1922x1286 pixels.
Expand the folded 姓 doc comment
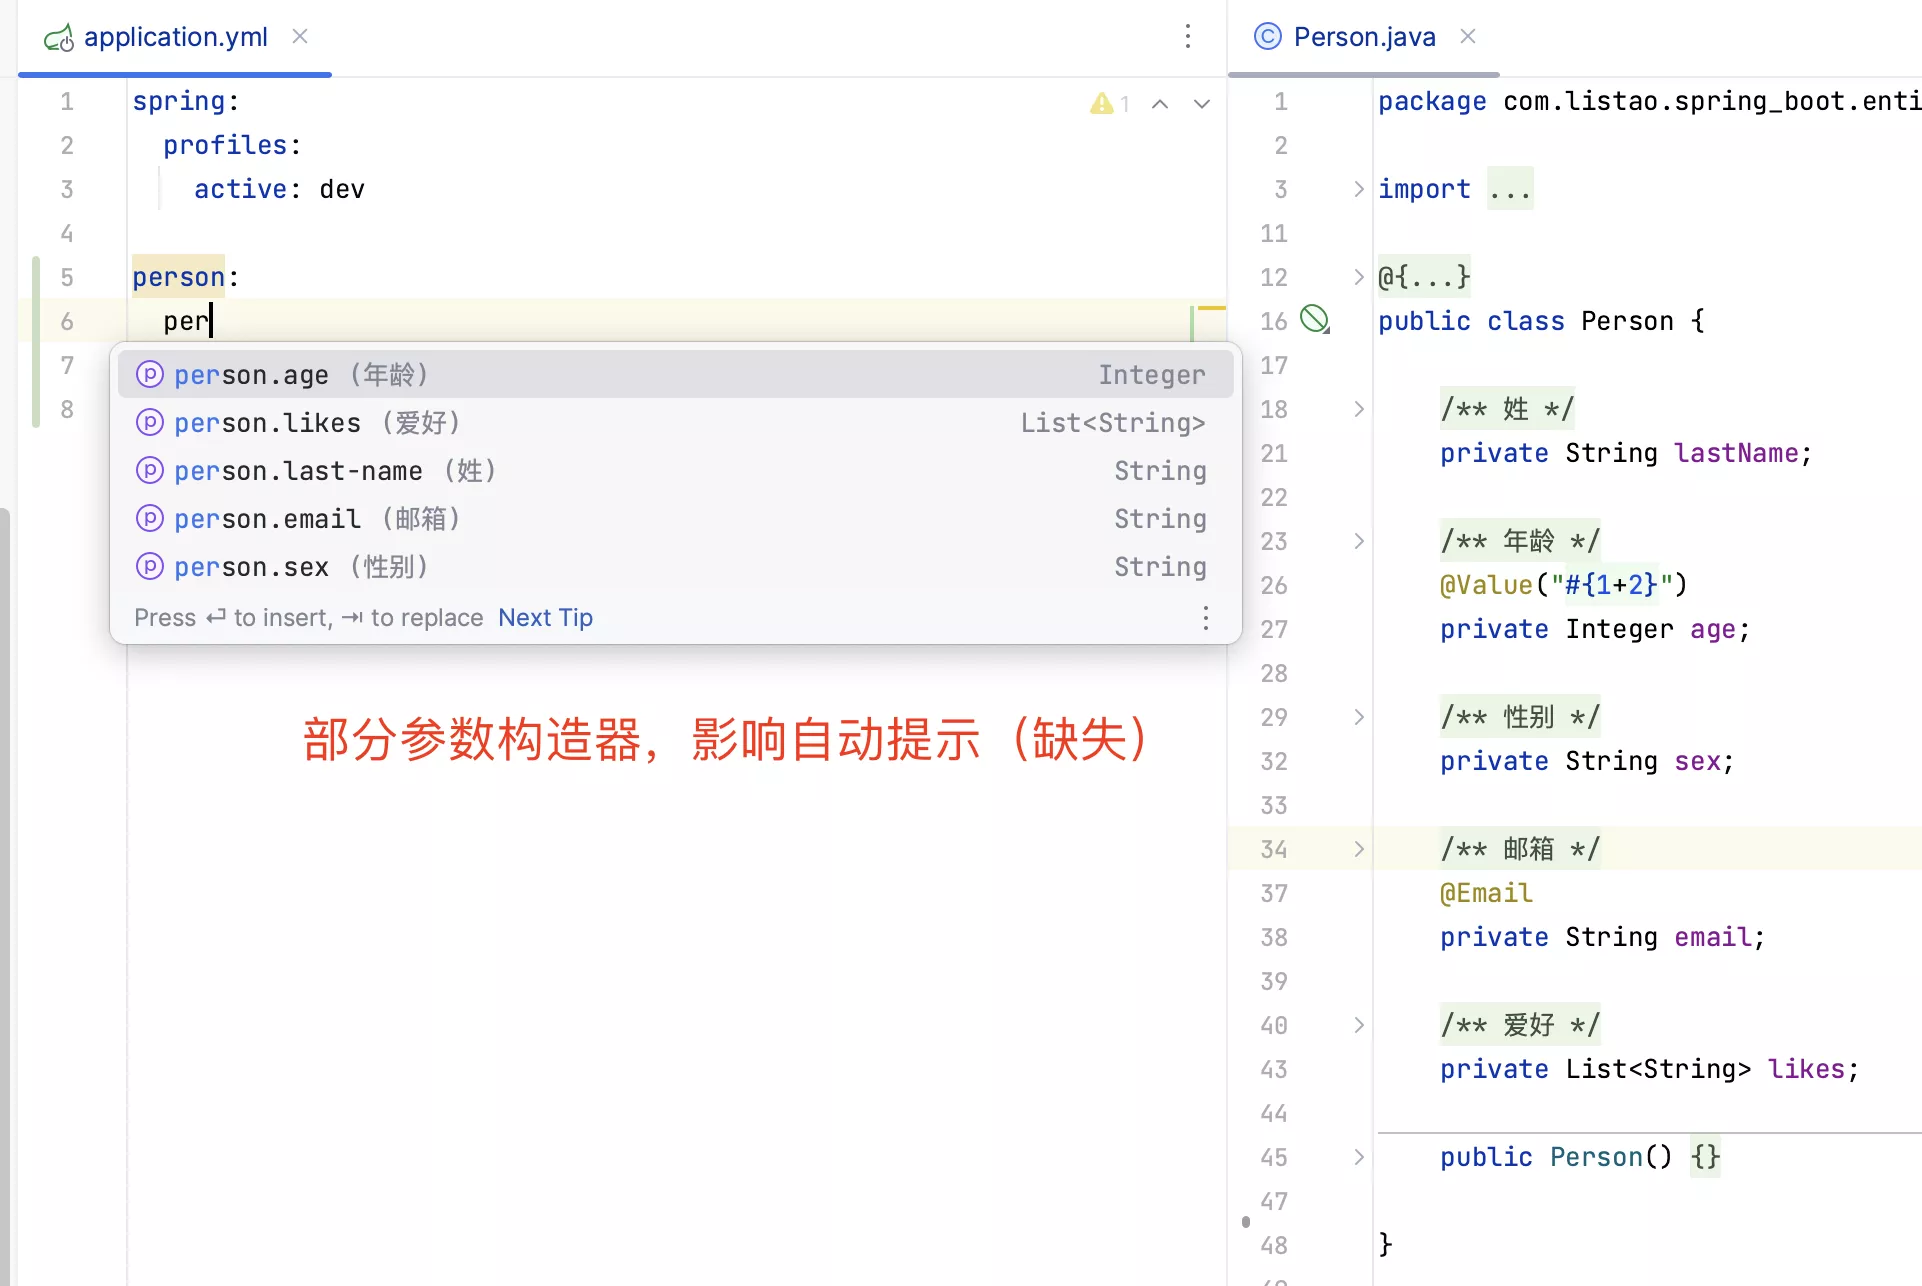pos(1358,409)
